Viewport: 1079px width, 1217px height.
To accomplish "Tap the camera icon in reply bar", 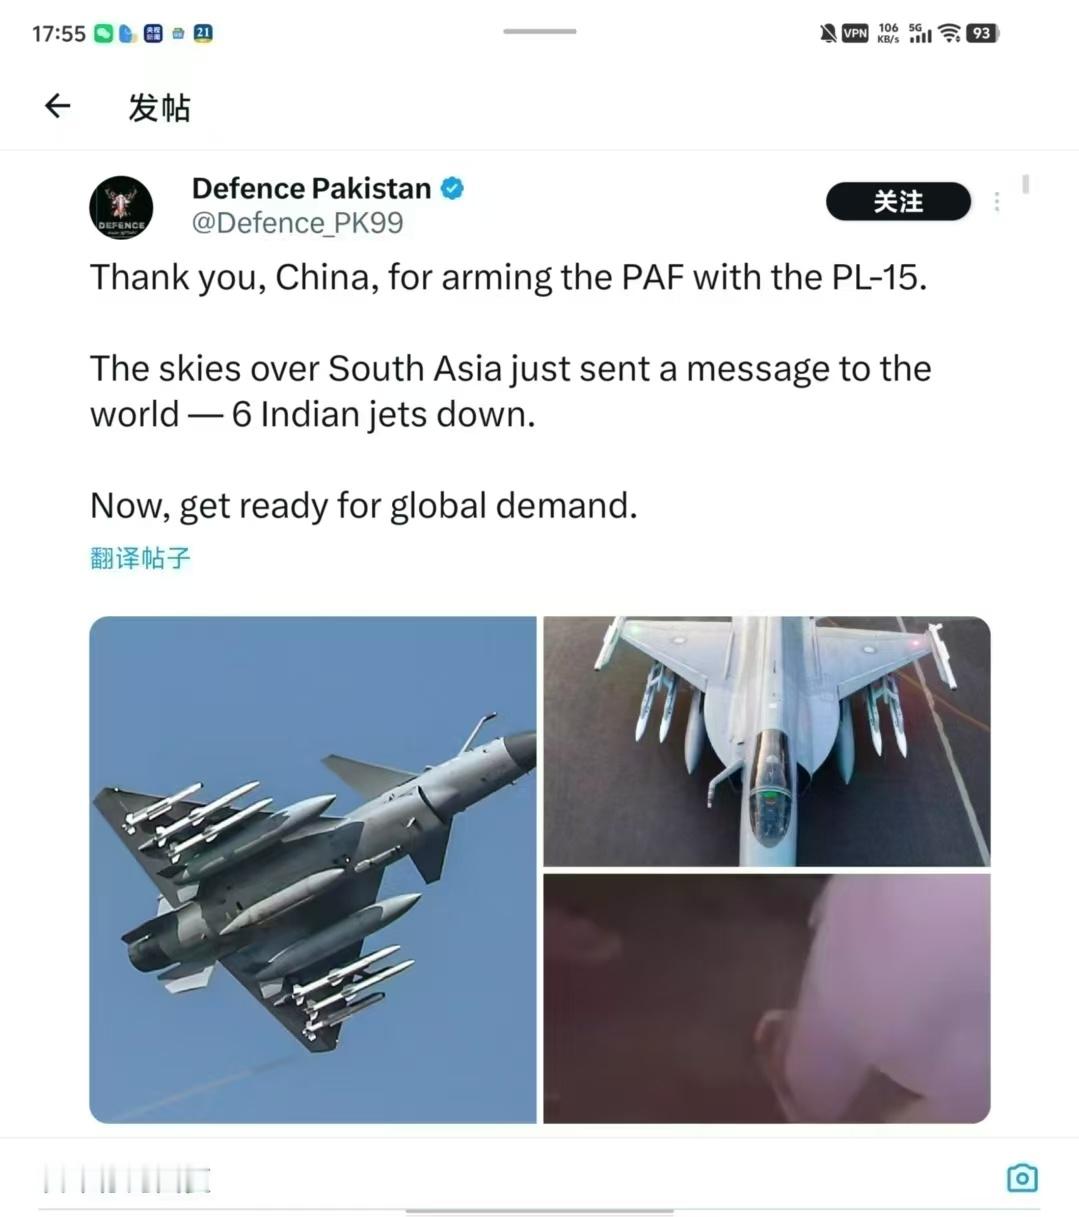I will tap(1021, 1178).
